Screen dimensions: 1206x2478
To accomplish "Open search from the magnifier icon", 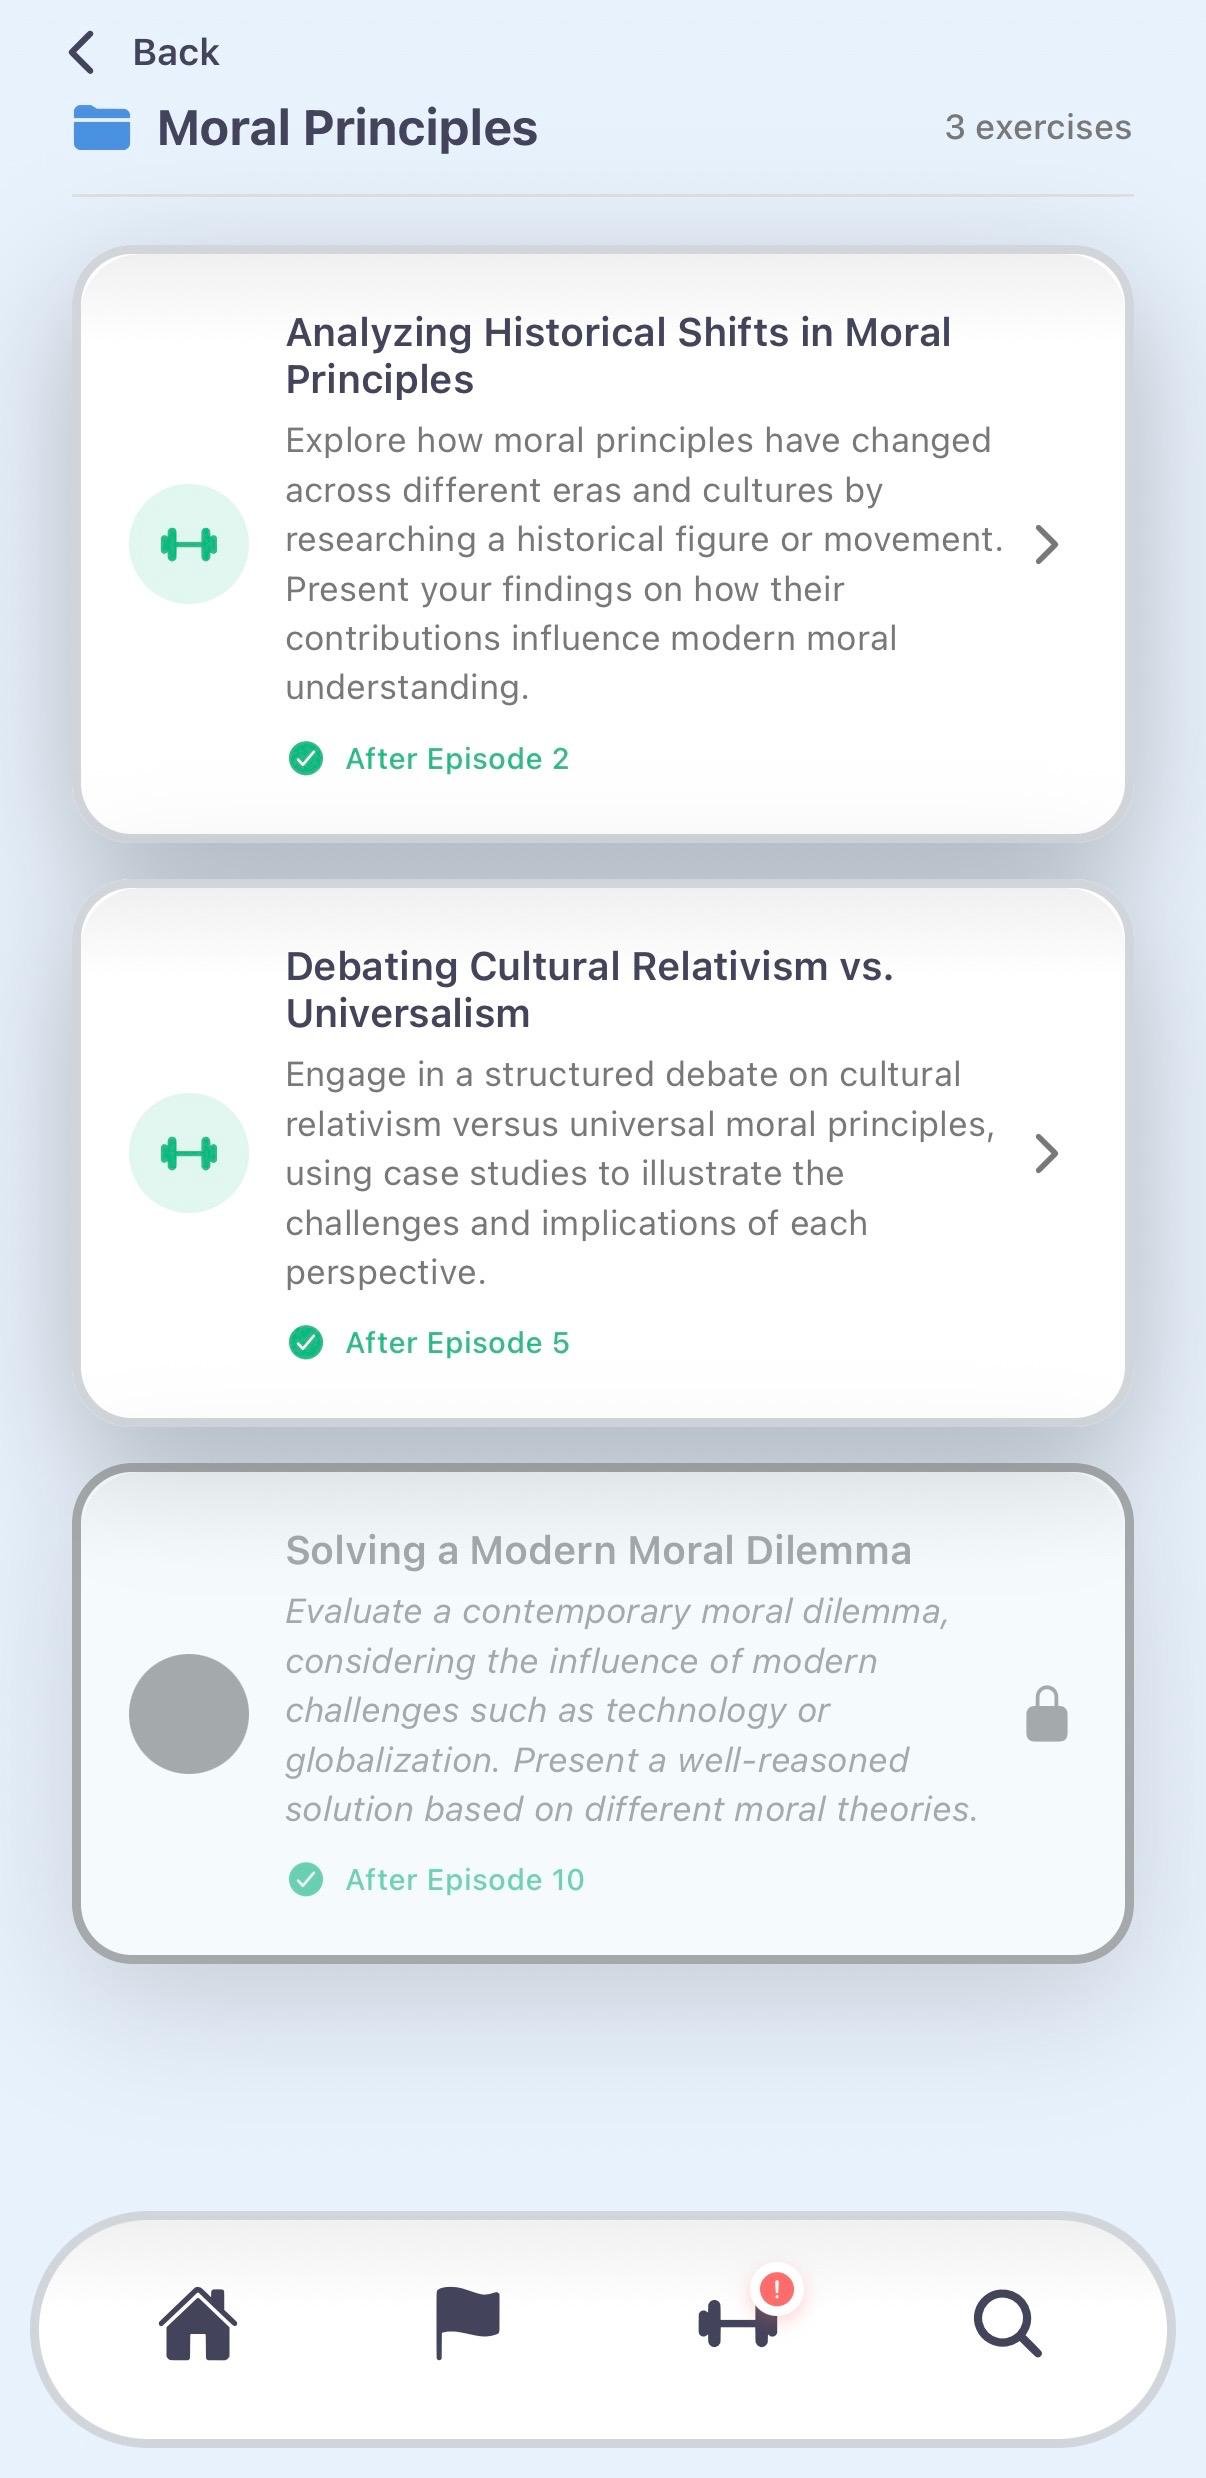I will click(x=1007, y=2324).
